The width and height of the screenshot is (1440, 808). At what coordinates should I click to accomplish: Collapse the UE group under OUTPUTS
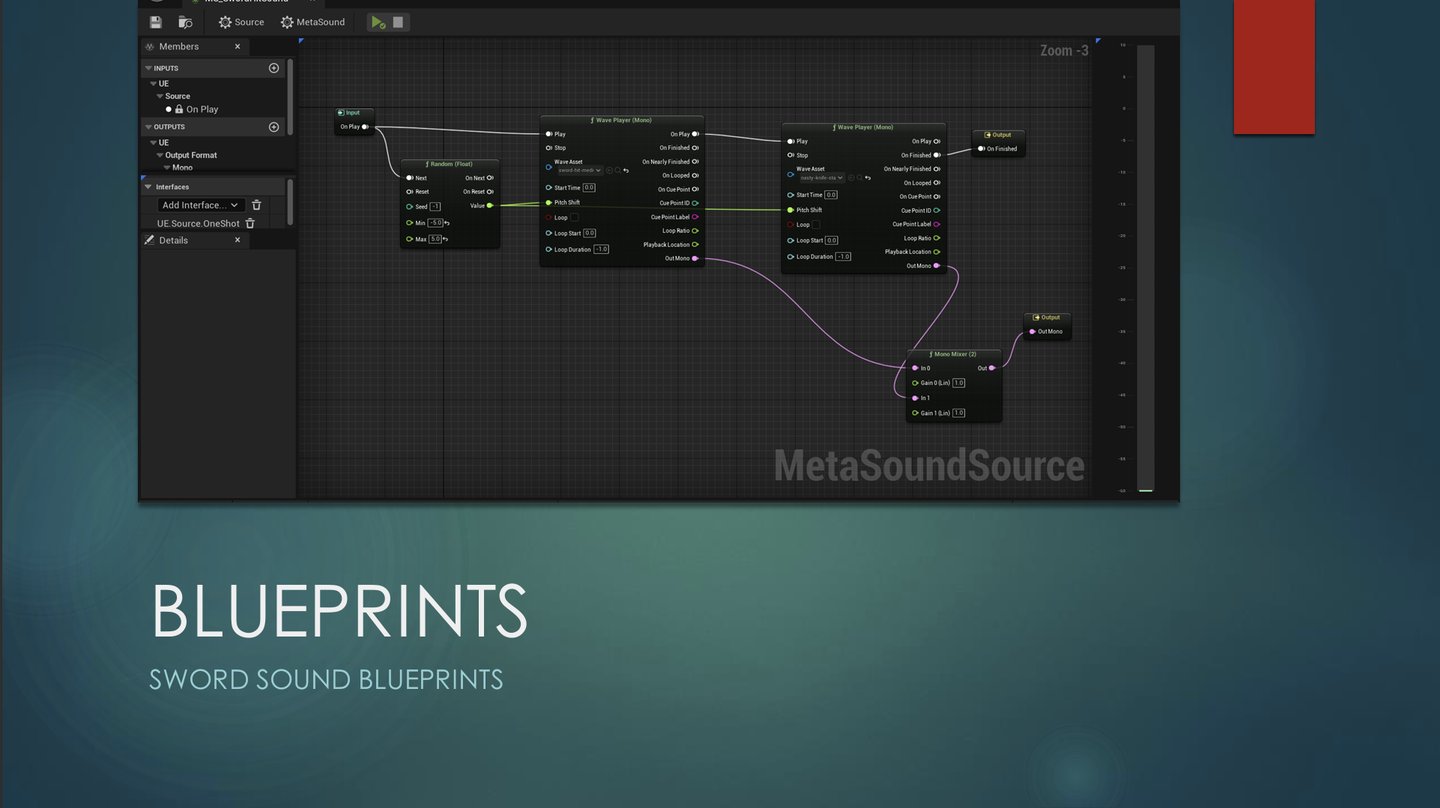(x=152, y=142)
